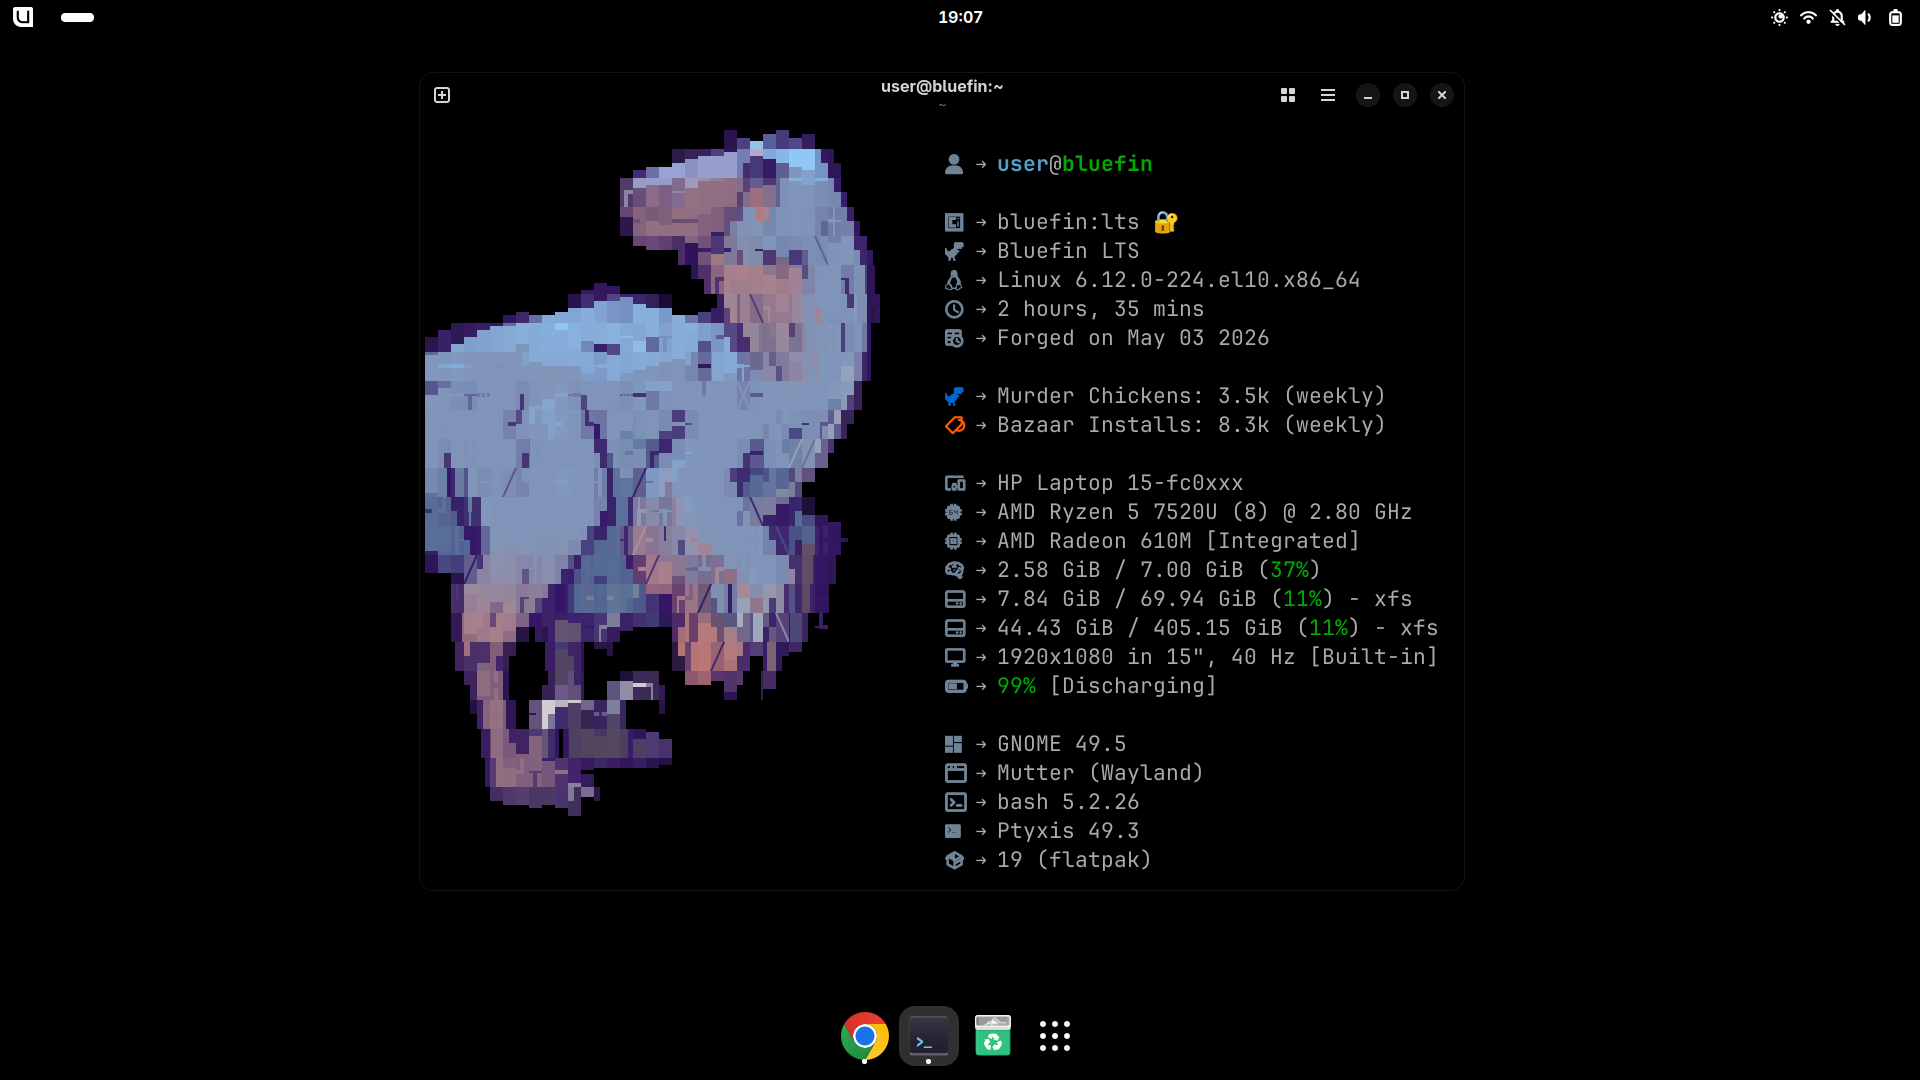1920x1080 pixels.
Task: Click the '1920x1080 in 15"' display line
Action: tap(1217, 657)
